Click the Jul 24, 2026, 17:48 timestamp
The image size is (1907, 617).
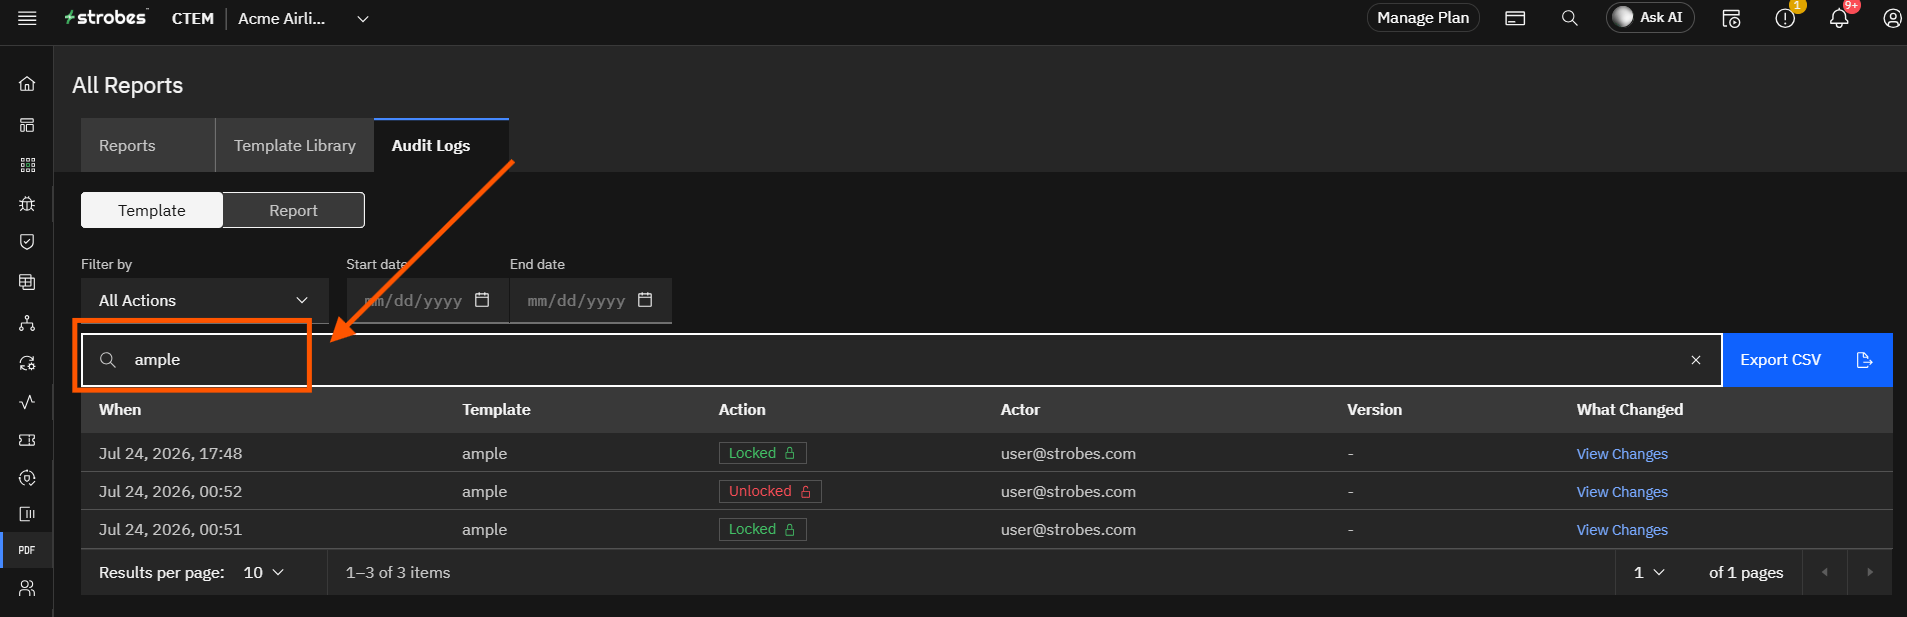[x=170, y=454]
